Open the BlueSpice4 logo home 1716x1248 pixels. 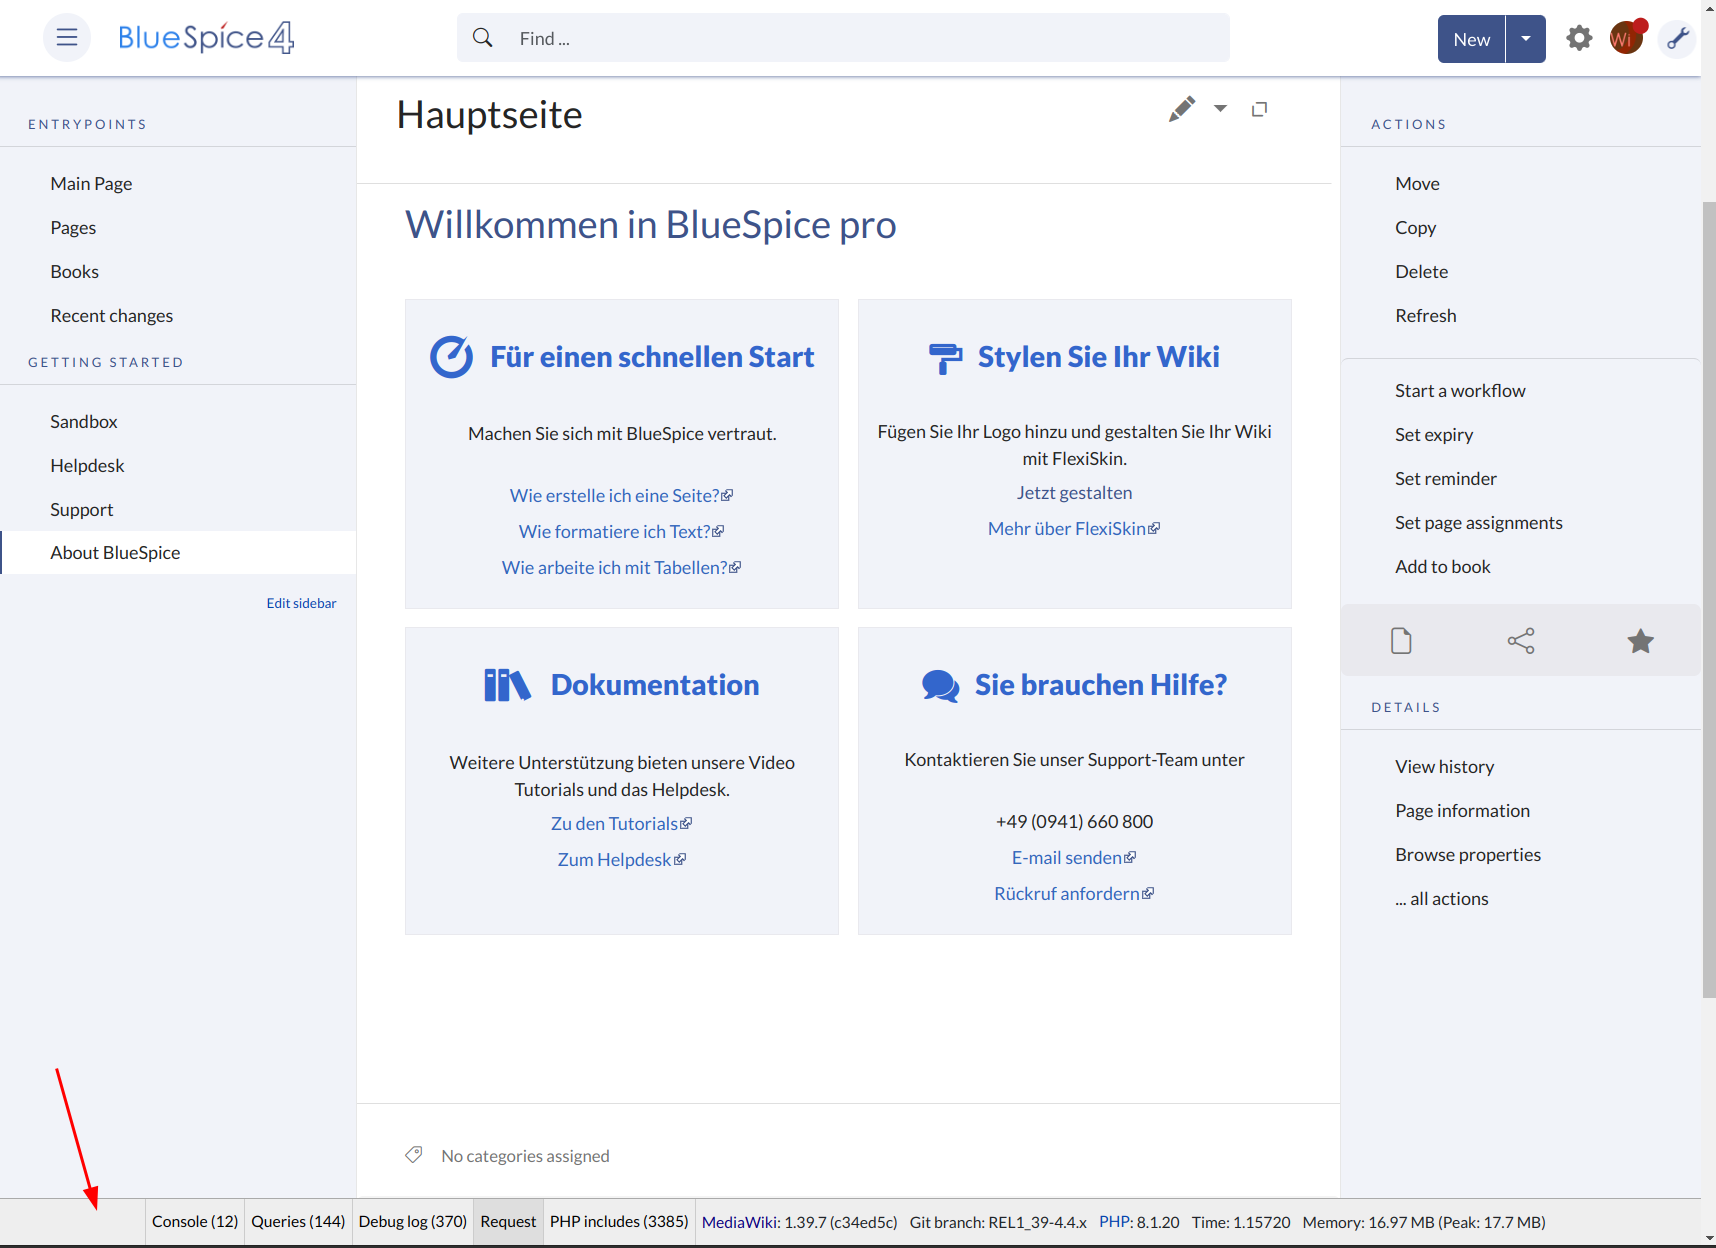click(206, 38)
